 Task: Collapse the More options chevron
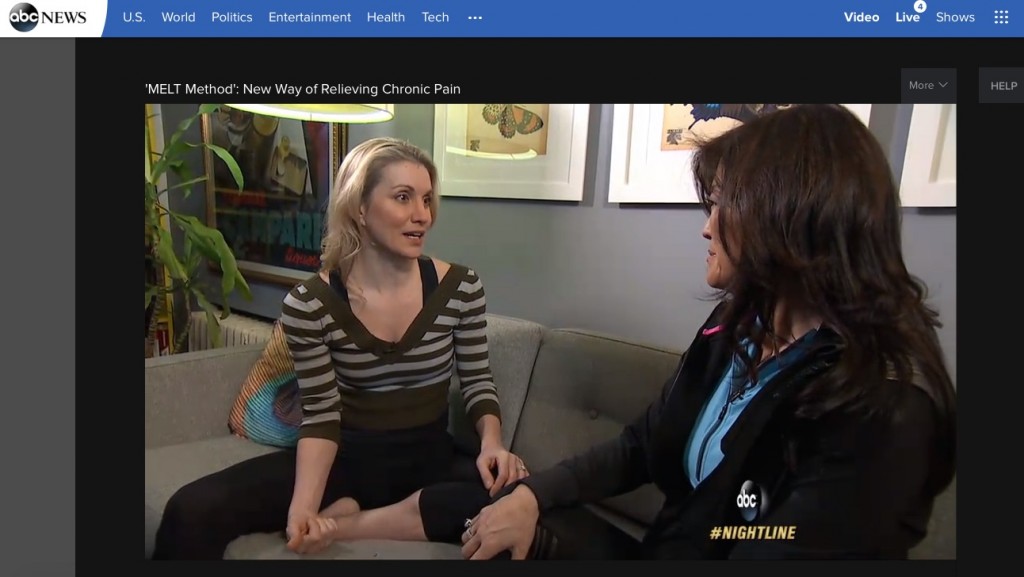(944, 85)
